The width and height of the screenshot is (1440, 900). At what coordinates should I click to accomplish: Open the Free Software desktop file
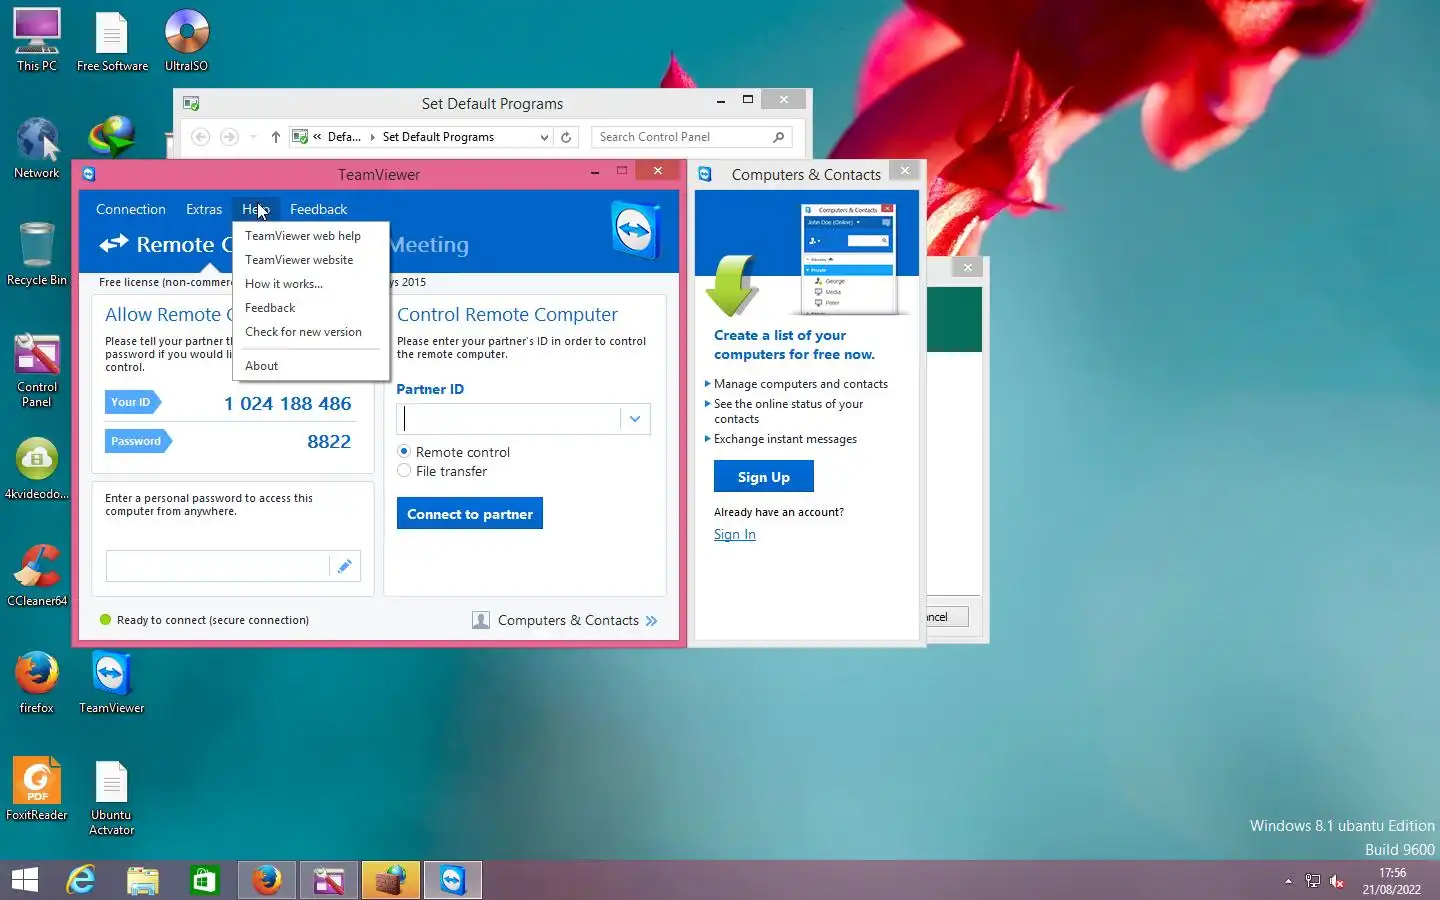[112, 40]
